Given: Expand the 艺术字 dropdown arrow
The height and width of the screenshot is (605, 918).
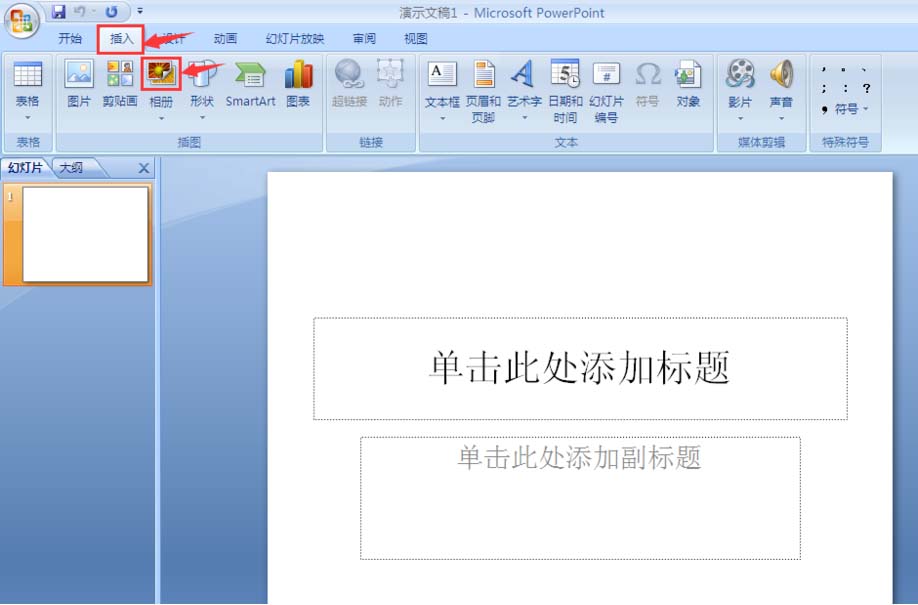Looking at the screenshot, I should (x=524, y=118).
